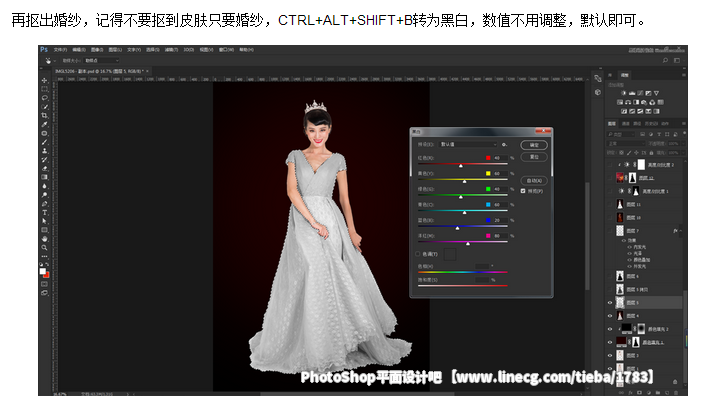This screenshot has width=709, height=396.
Task: Select the Clone Stamp tool
Action: [44, 151]
